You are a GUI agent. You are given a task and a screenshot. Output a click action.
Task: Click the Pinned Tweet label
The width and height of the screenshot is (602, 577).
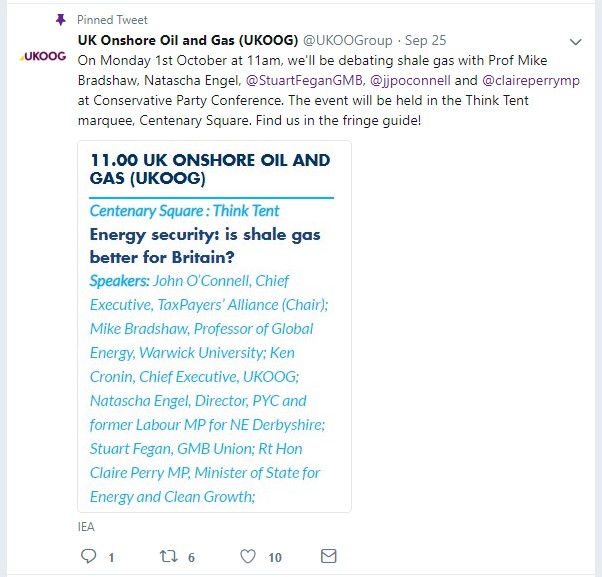point(110,19)
